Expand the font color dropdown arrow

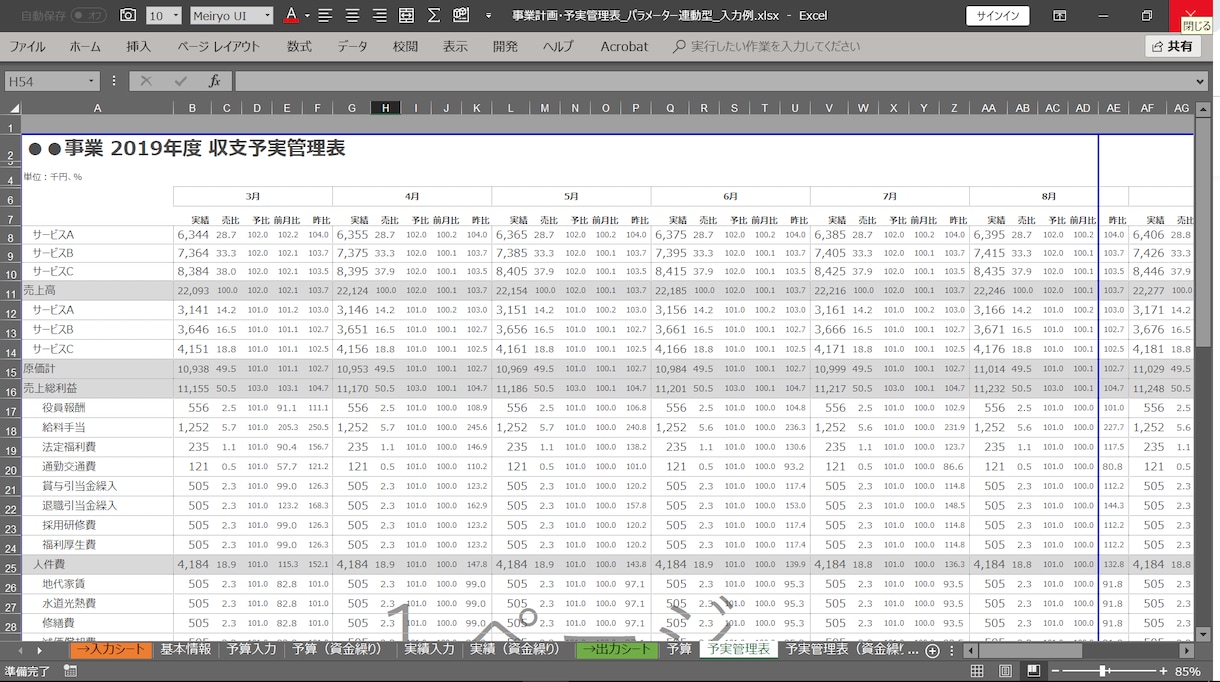pos(307,15)
